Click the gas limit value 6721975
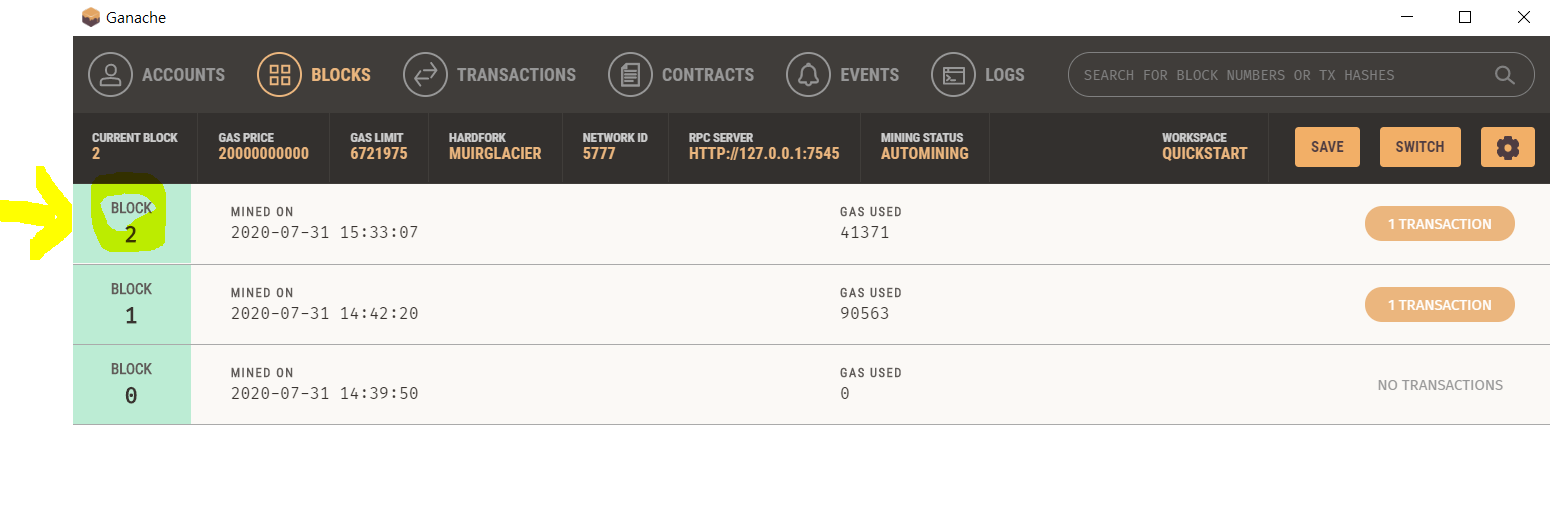The image size is (1550, 507). 379,154
